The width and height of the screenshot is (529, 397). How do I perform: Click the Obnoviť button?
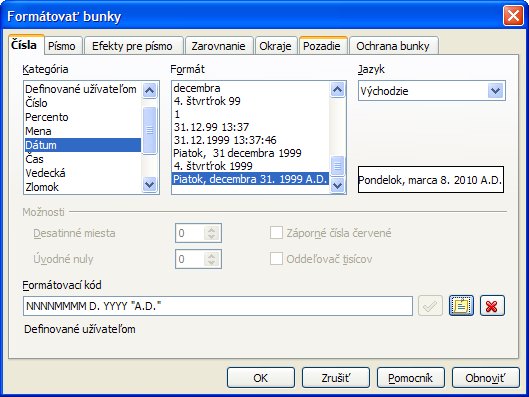pyautogui.click(x=485, y=378)
